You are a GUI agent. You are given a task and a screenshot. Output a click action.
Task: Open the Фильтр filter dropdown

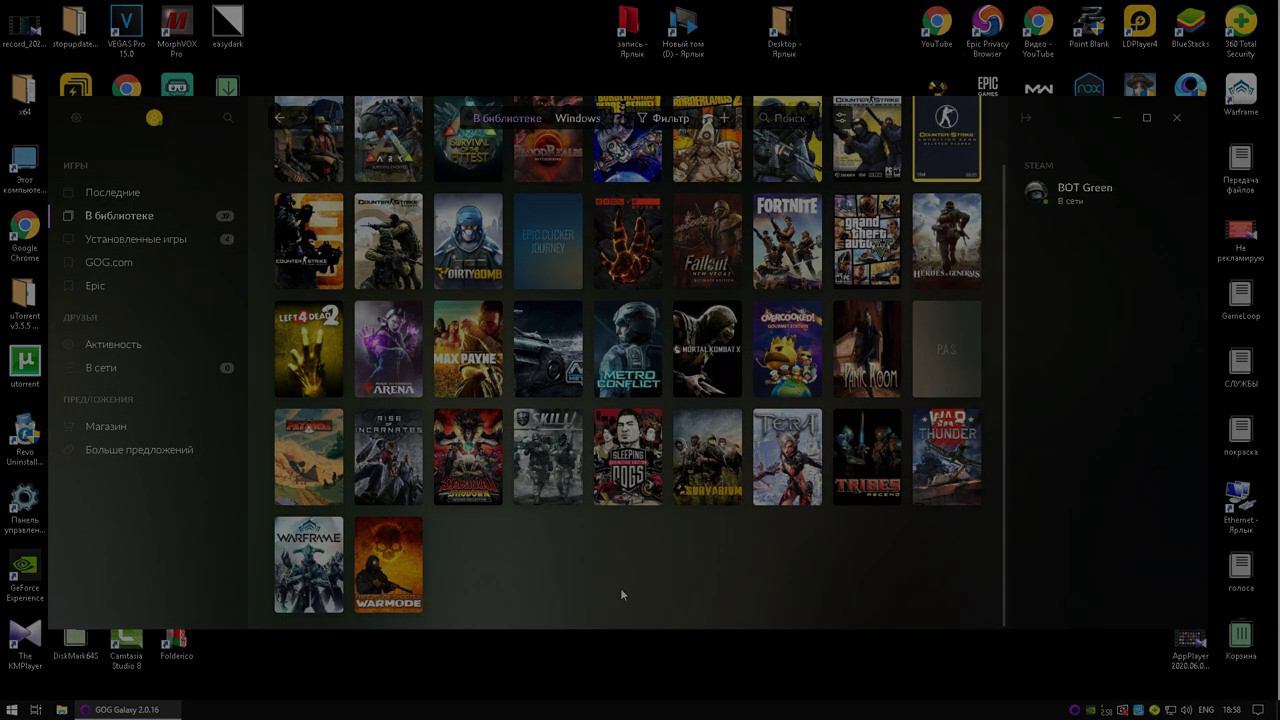663,118
